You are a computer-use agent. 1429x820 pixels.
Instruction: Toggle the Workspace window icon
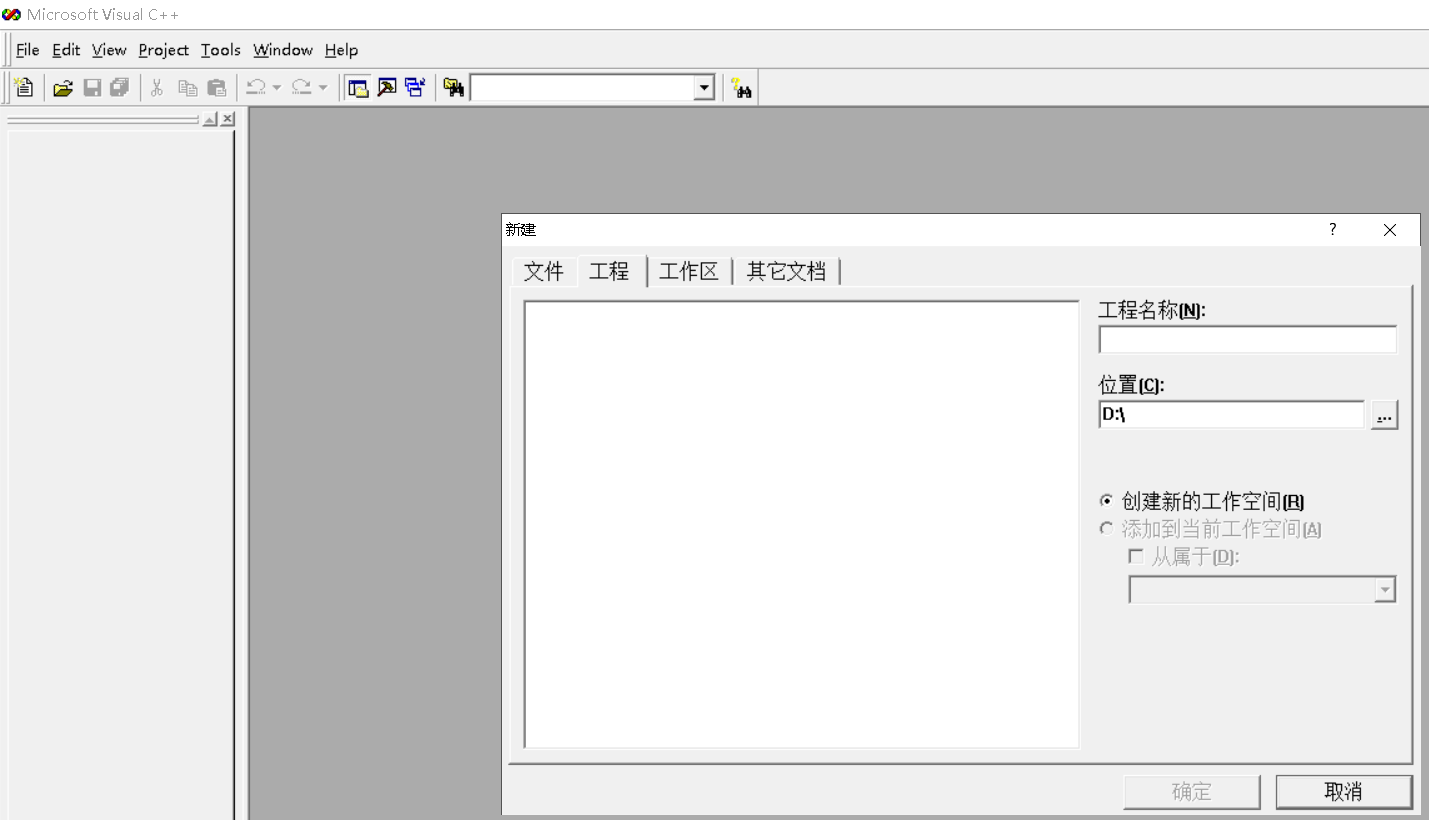point(358,88)
